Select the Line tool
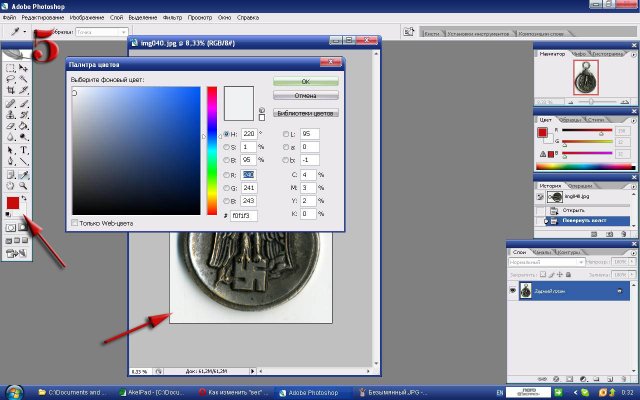The height and width of the screenshot is (400, 640). pos(23,161)
